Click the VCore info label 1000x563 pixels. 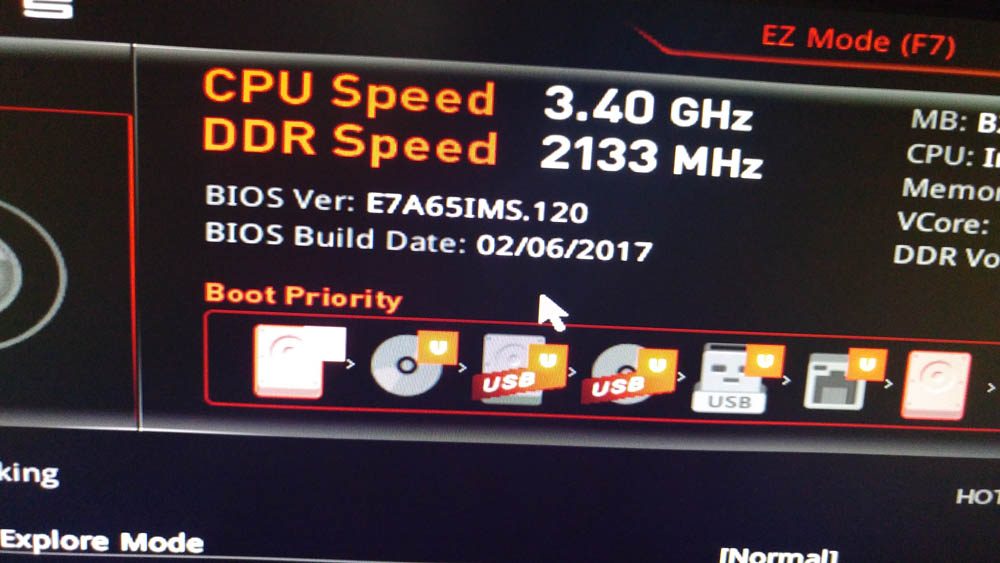pos(943,223)
